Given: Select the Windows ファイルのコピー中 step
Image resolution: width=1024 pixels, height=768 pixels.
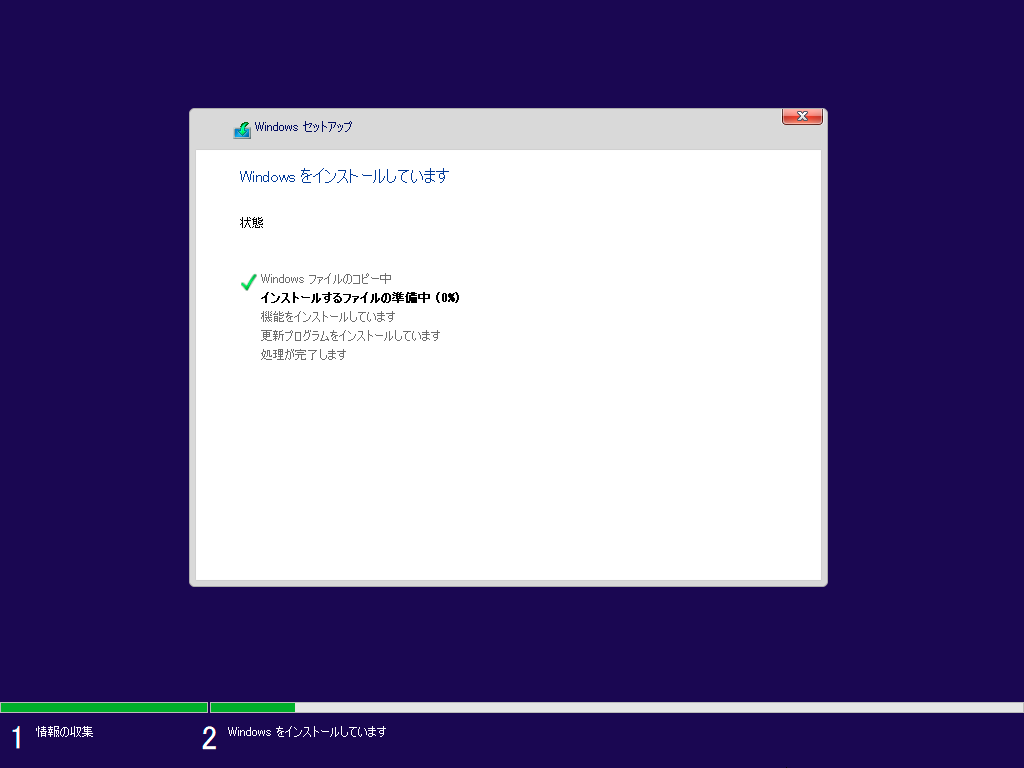Looking at the screenshot, I should click(326, 279).
